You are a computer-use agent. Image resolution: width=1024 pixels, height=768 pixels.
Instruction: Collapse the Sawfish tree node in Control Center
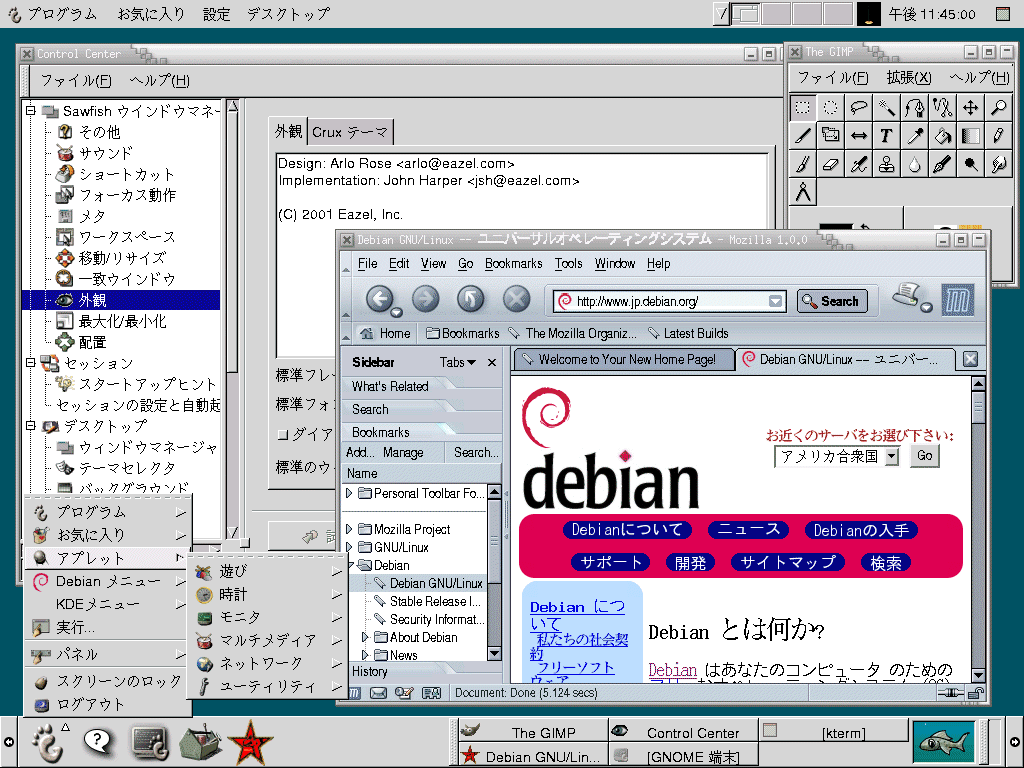click(x=31, y=110)
